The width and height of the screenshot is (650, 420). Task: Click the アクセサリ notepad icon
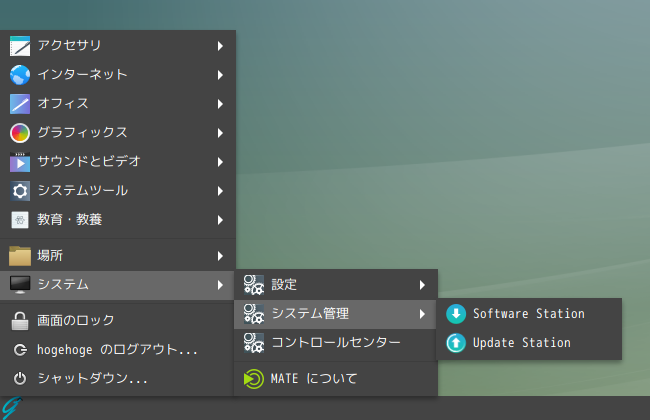pyautogui.click(x=20, y=46)
